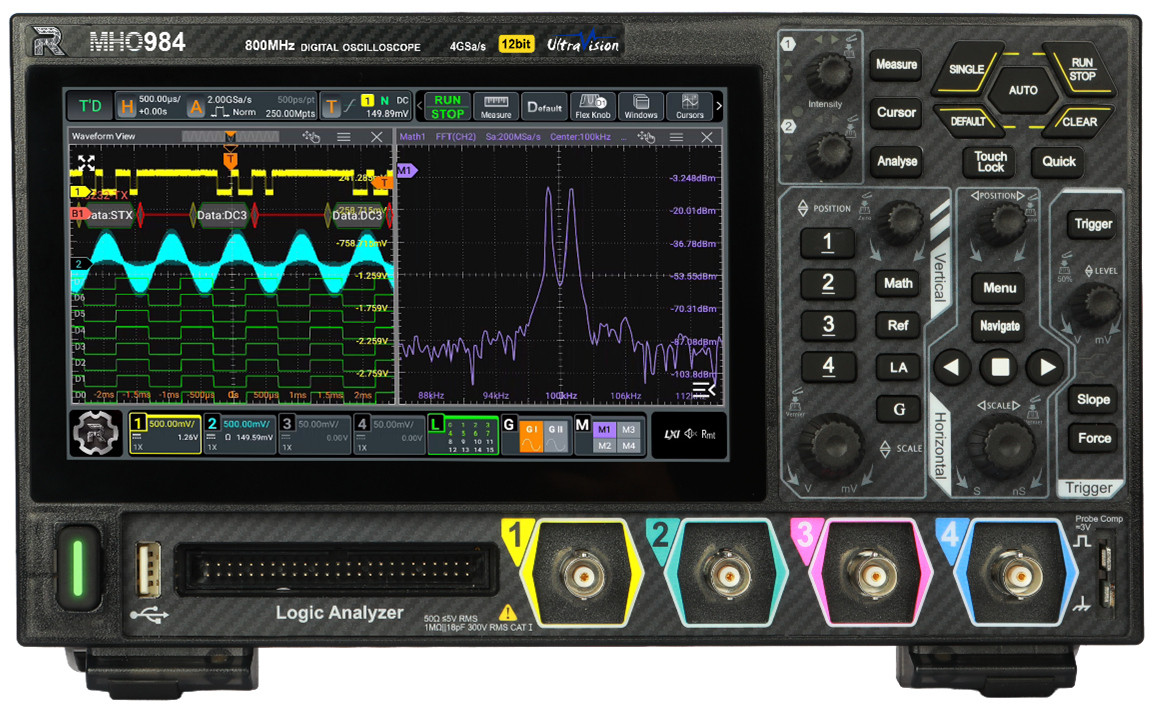Tap the Measure ruler icon in toolbar
The image size is (1152, 708).
496,106
